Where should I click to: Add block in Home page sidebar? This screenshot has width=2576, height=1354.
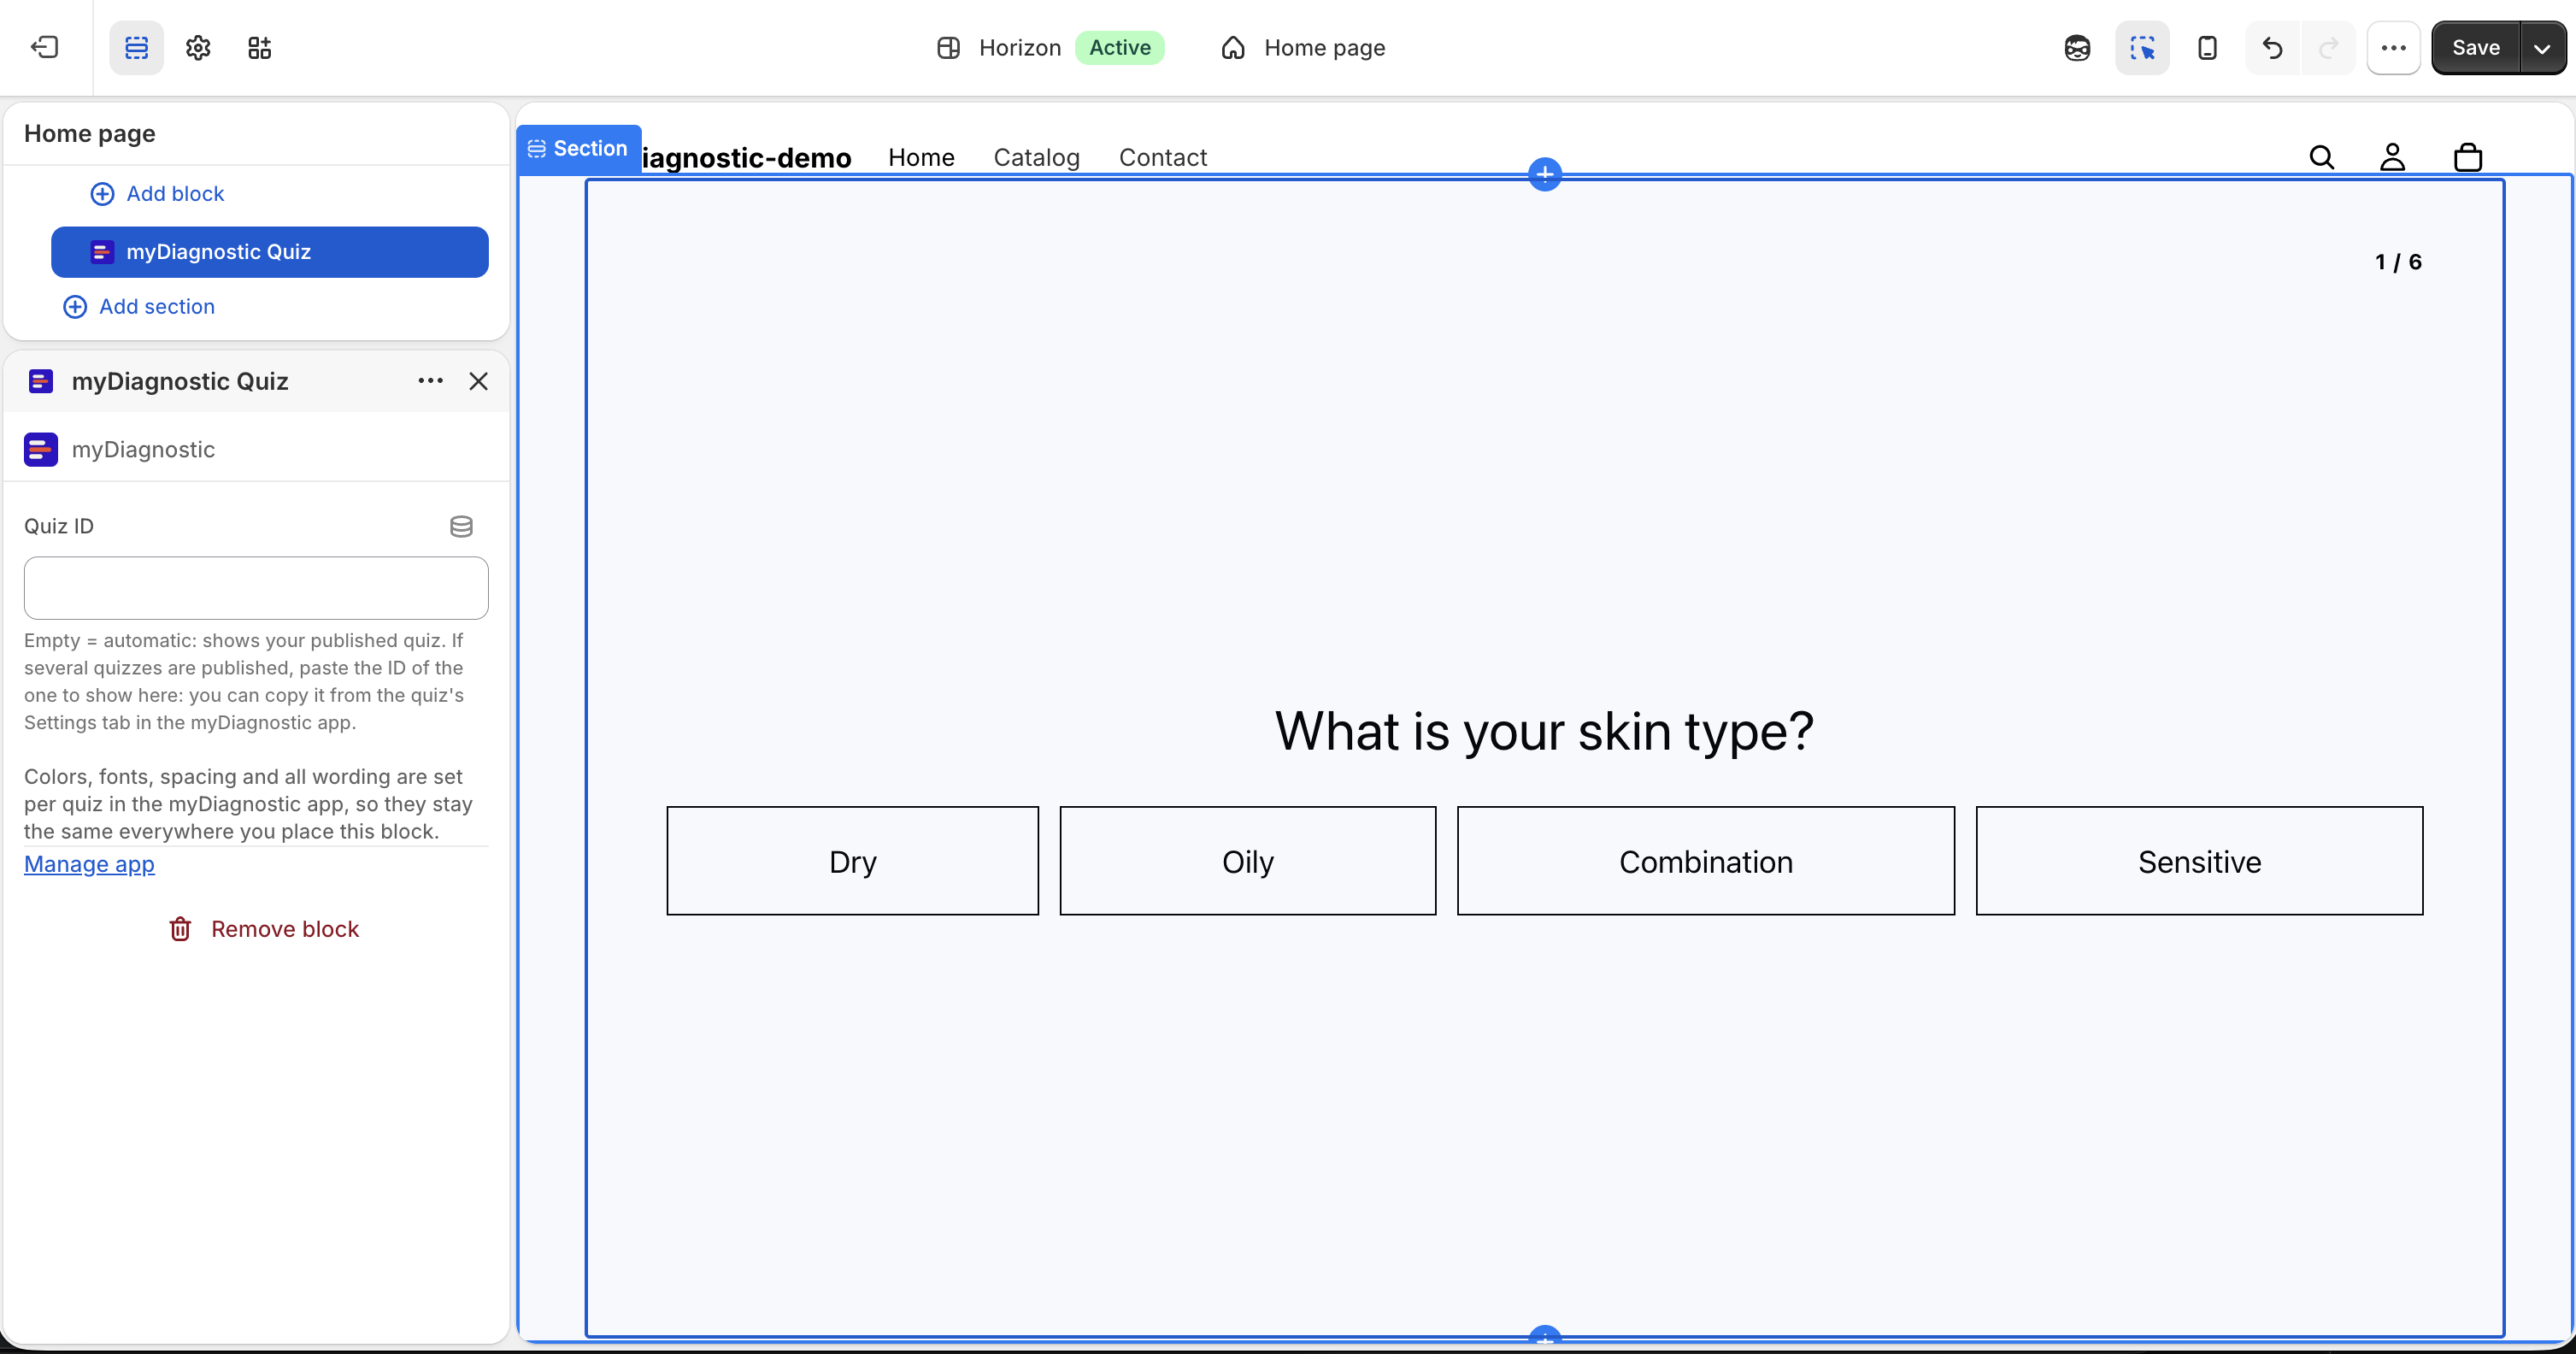pyautogui.click(x=157, y=194)
